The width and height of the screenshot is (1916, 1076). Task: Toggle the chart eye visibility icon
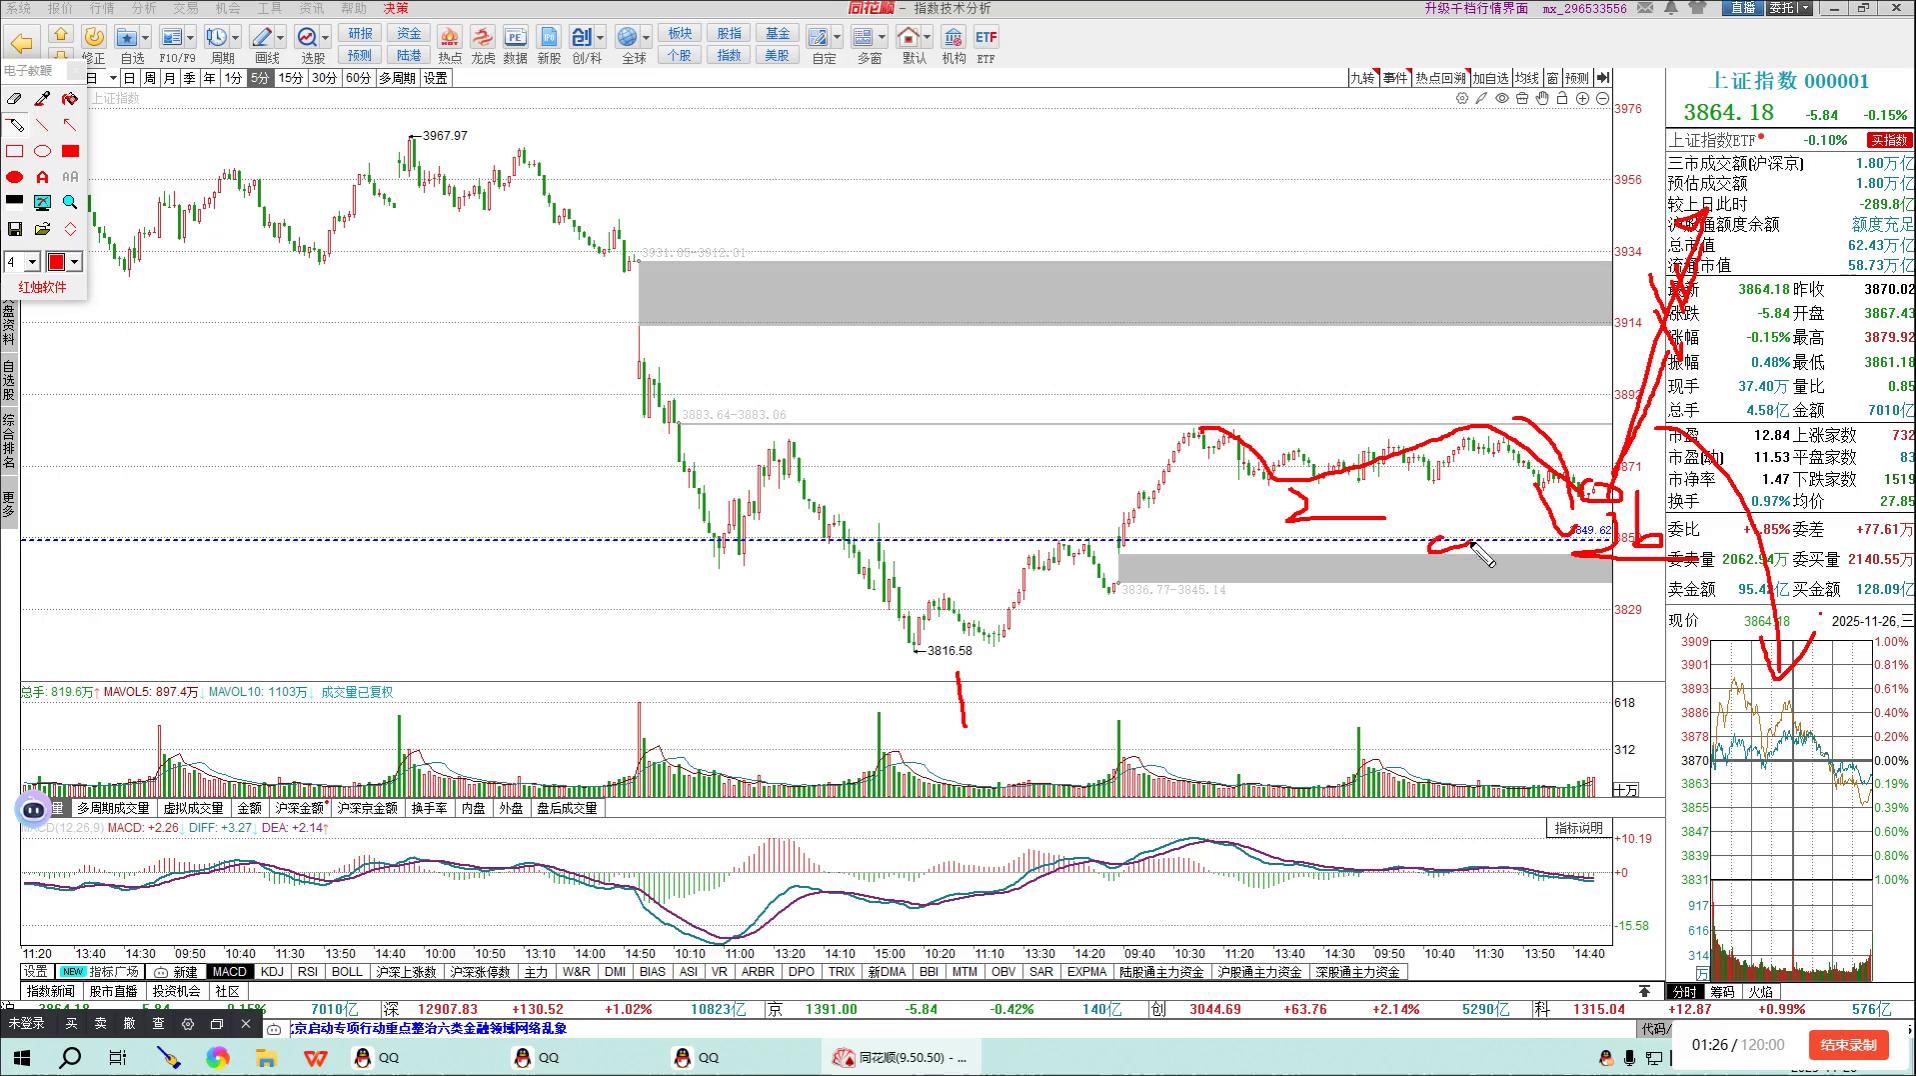1502,98
